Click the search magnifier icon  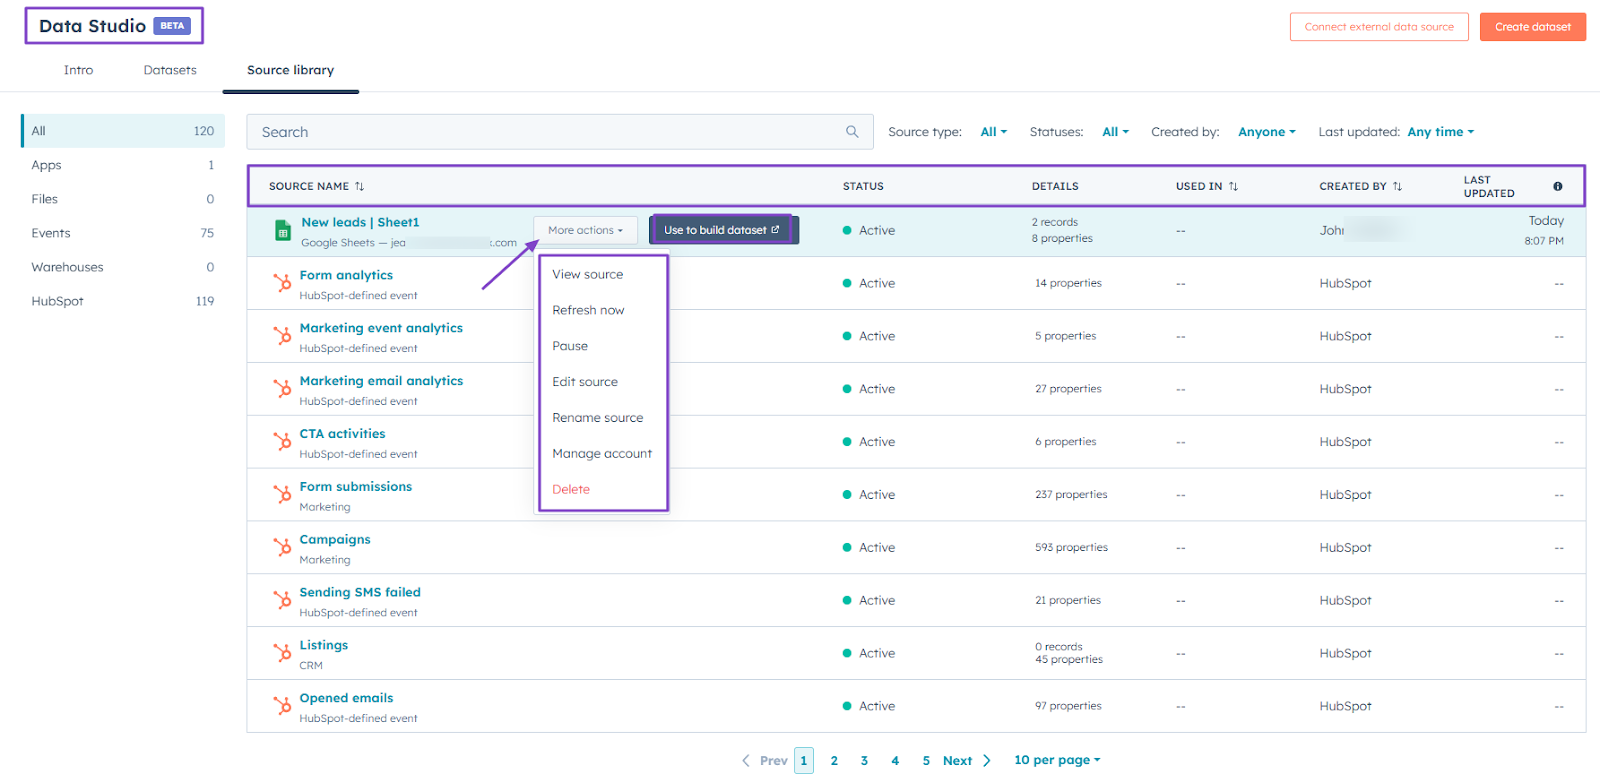tap(852, 131)
